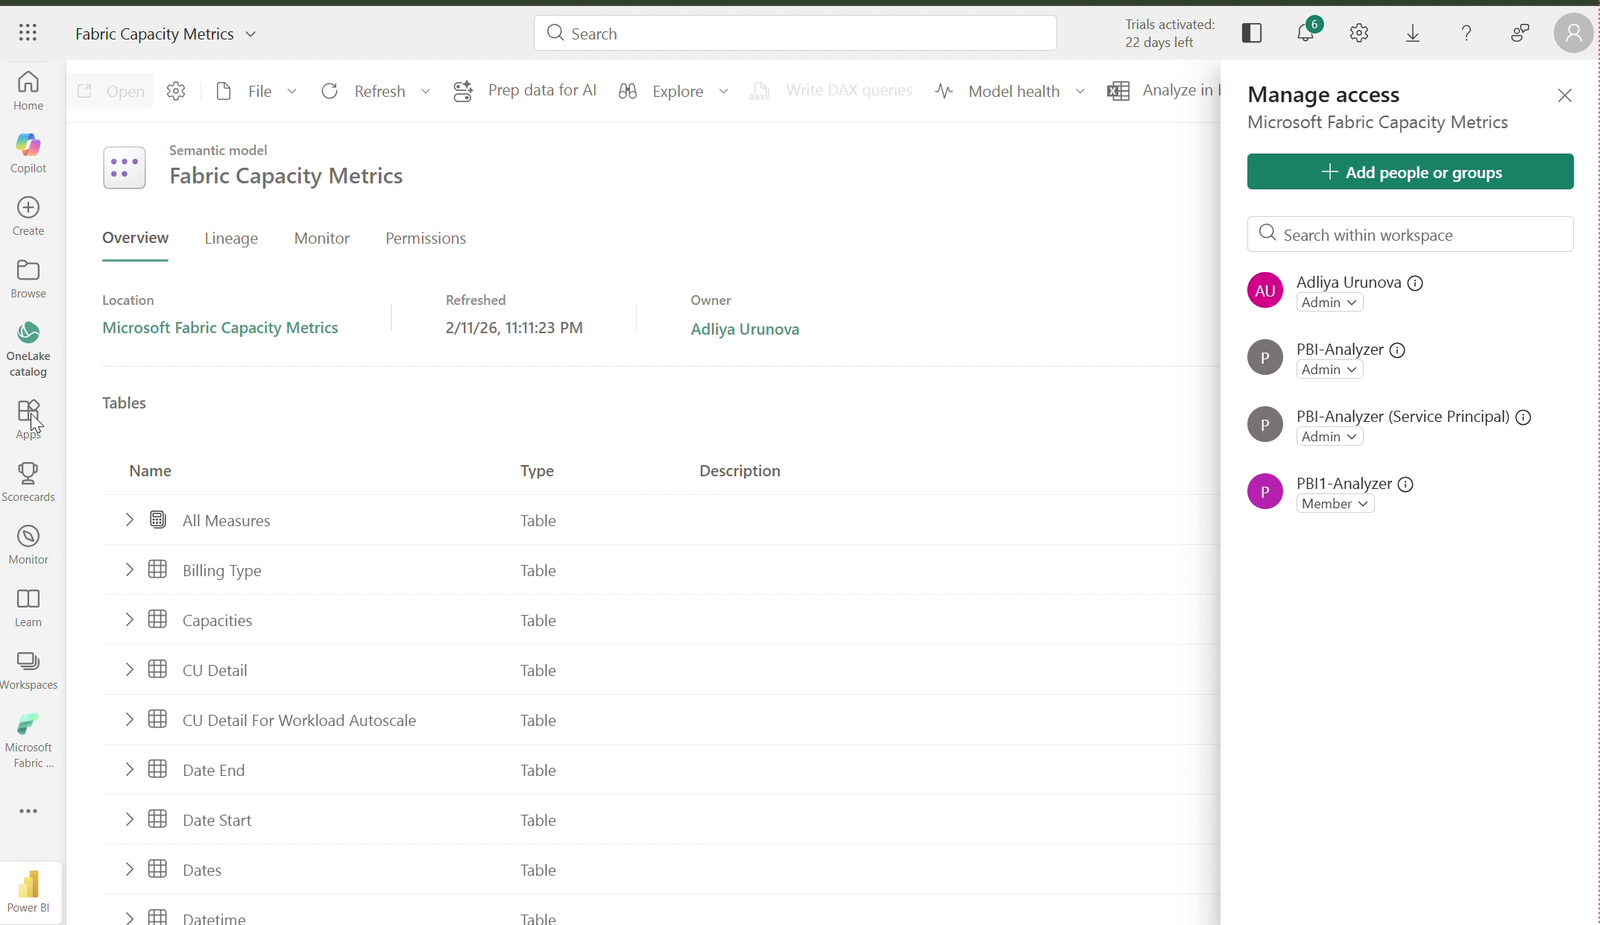Click the download arrow icon
Screen dimensions: 1600x925
pyautogui.click(x=1413, y=33)
